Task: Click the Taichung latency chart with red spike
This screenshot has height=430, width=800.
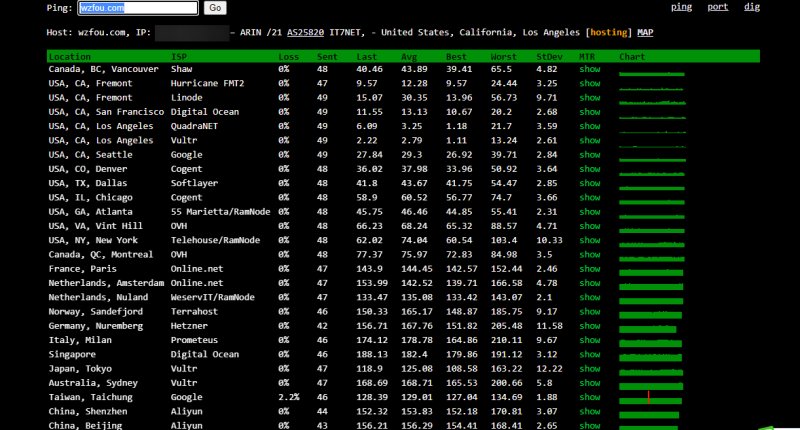Action: (651, 398)
